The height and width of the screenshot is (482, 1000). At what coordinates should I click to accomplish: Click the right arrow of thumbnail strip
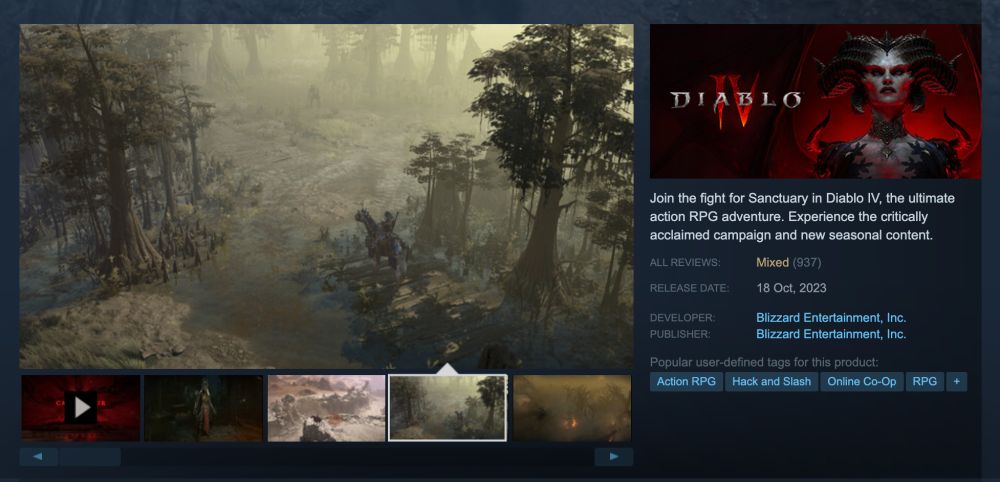click(x=614, y=456)
